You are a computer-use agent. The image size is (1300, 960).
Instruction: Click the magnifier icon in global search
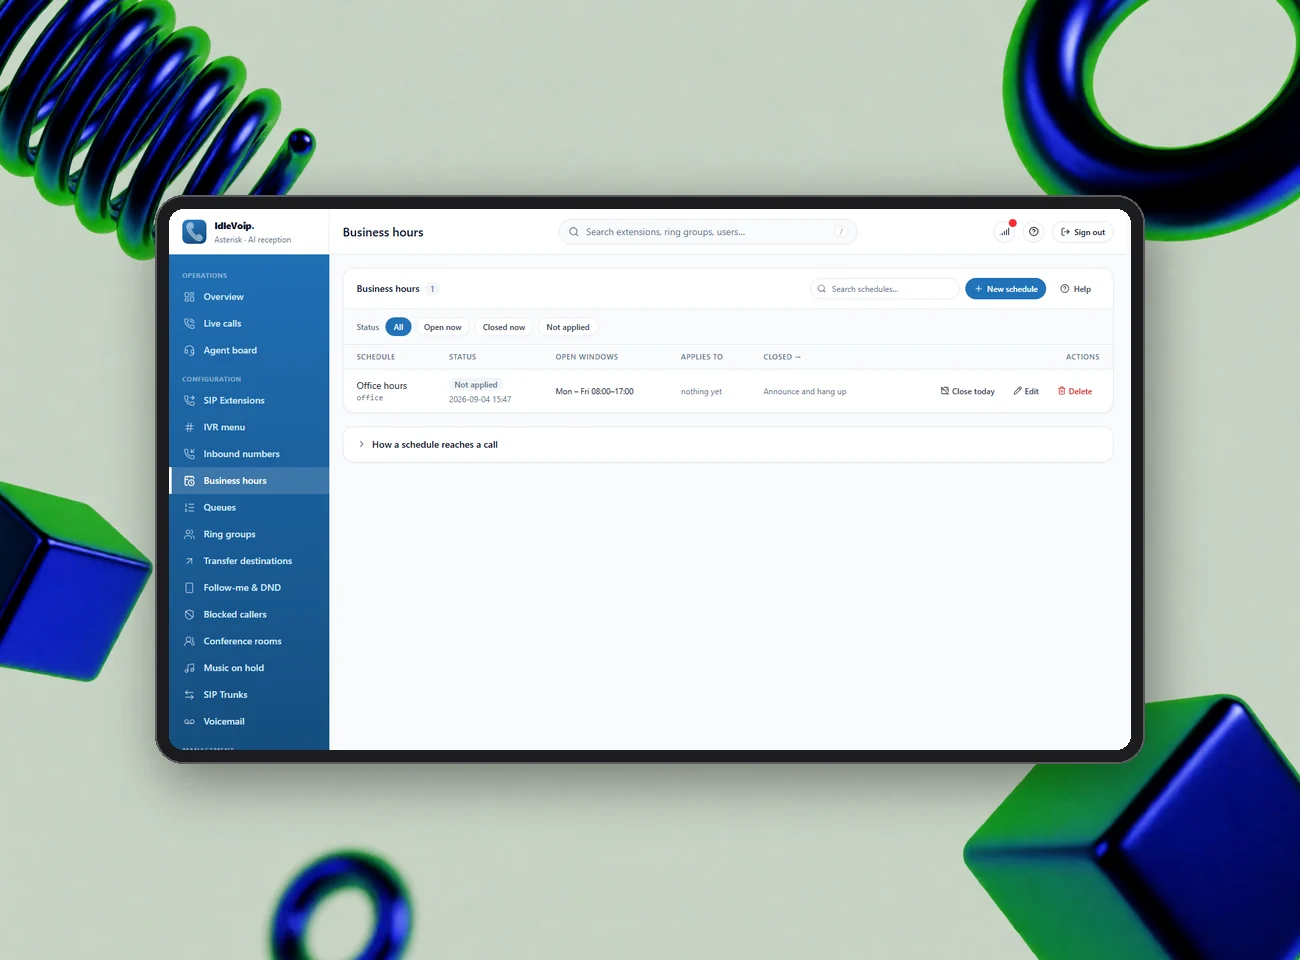(574, 232)
